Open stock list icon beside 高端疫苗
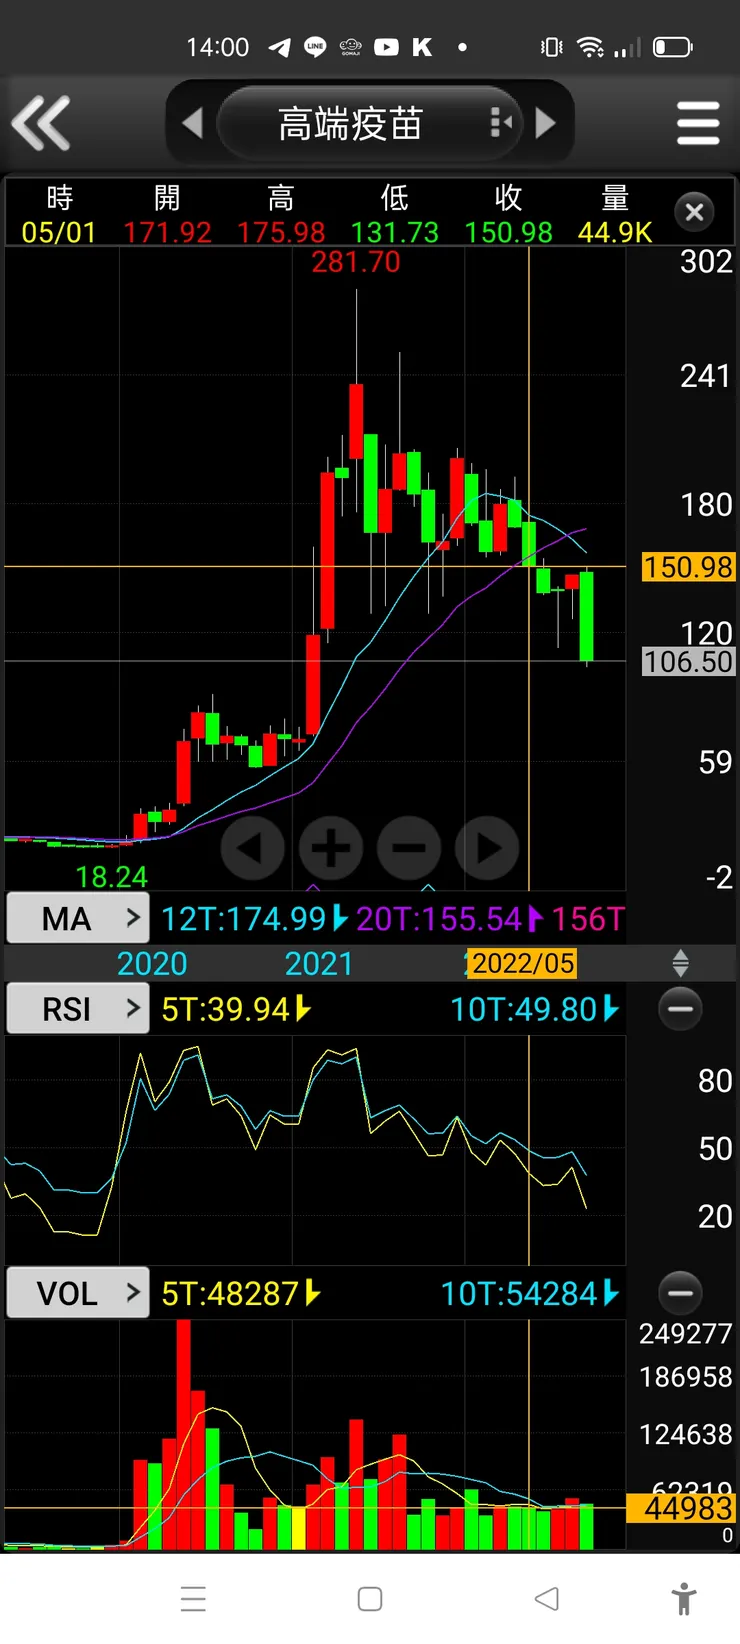This screenshot has height=1644, width=740. click(x=501, y=123)
